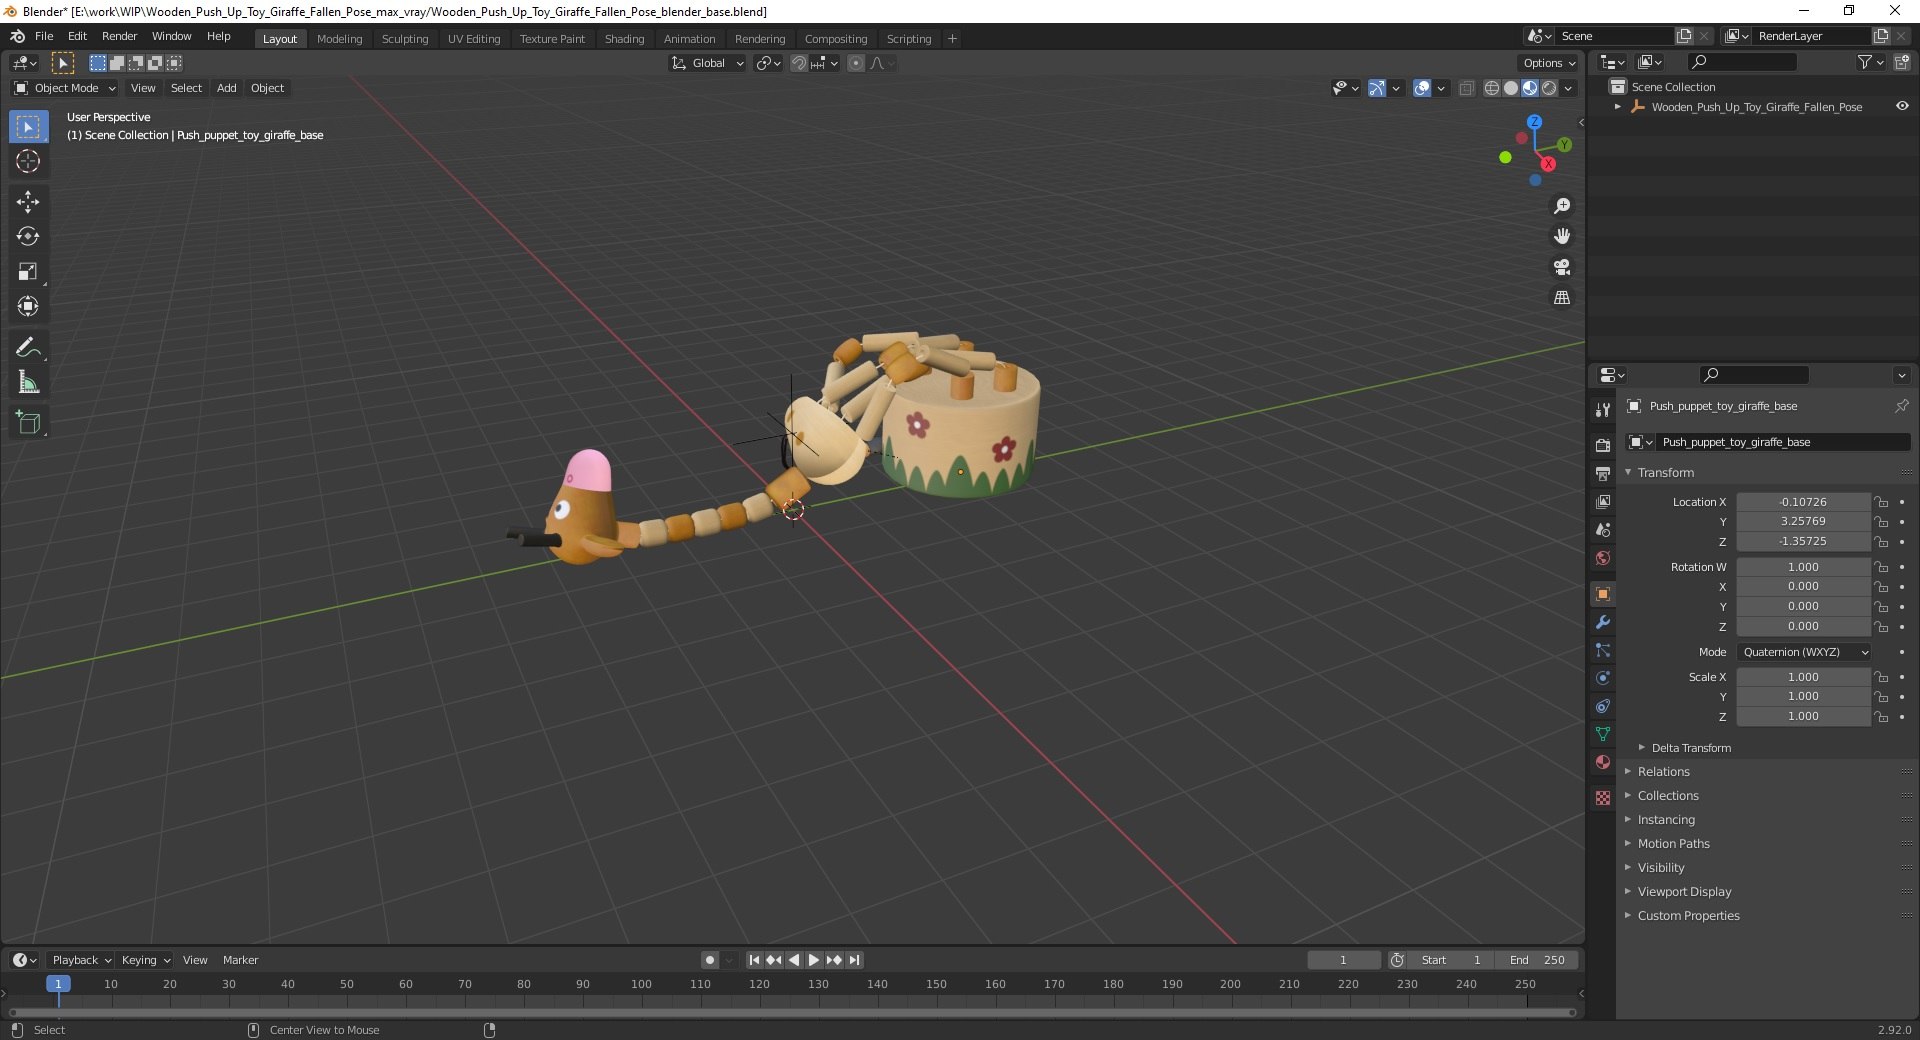Open Output properties tab
This screenshot has height=1040, width=1920.
(1603, 473)
